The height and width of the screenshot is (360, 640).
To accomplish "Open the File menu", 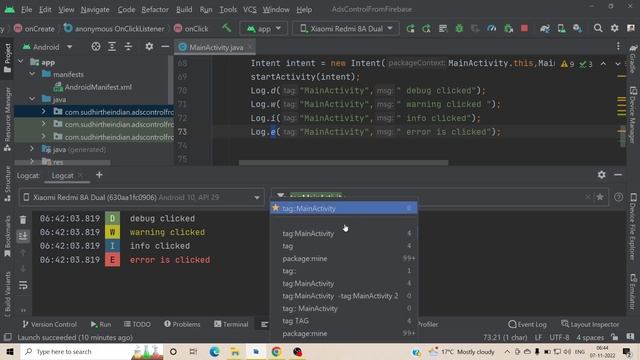I will (27, 9).
